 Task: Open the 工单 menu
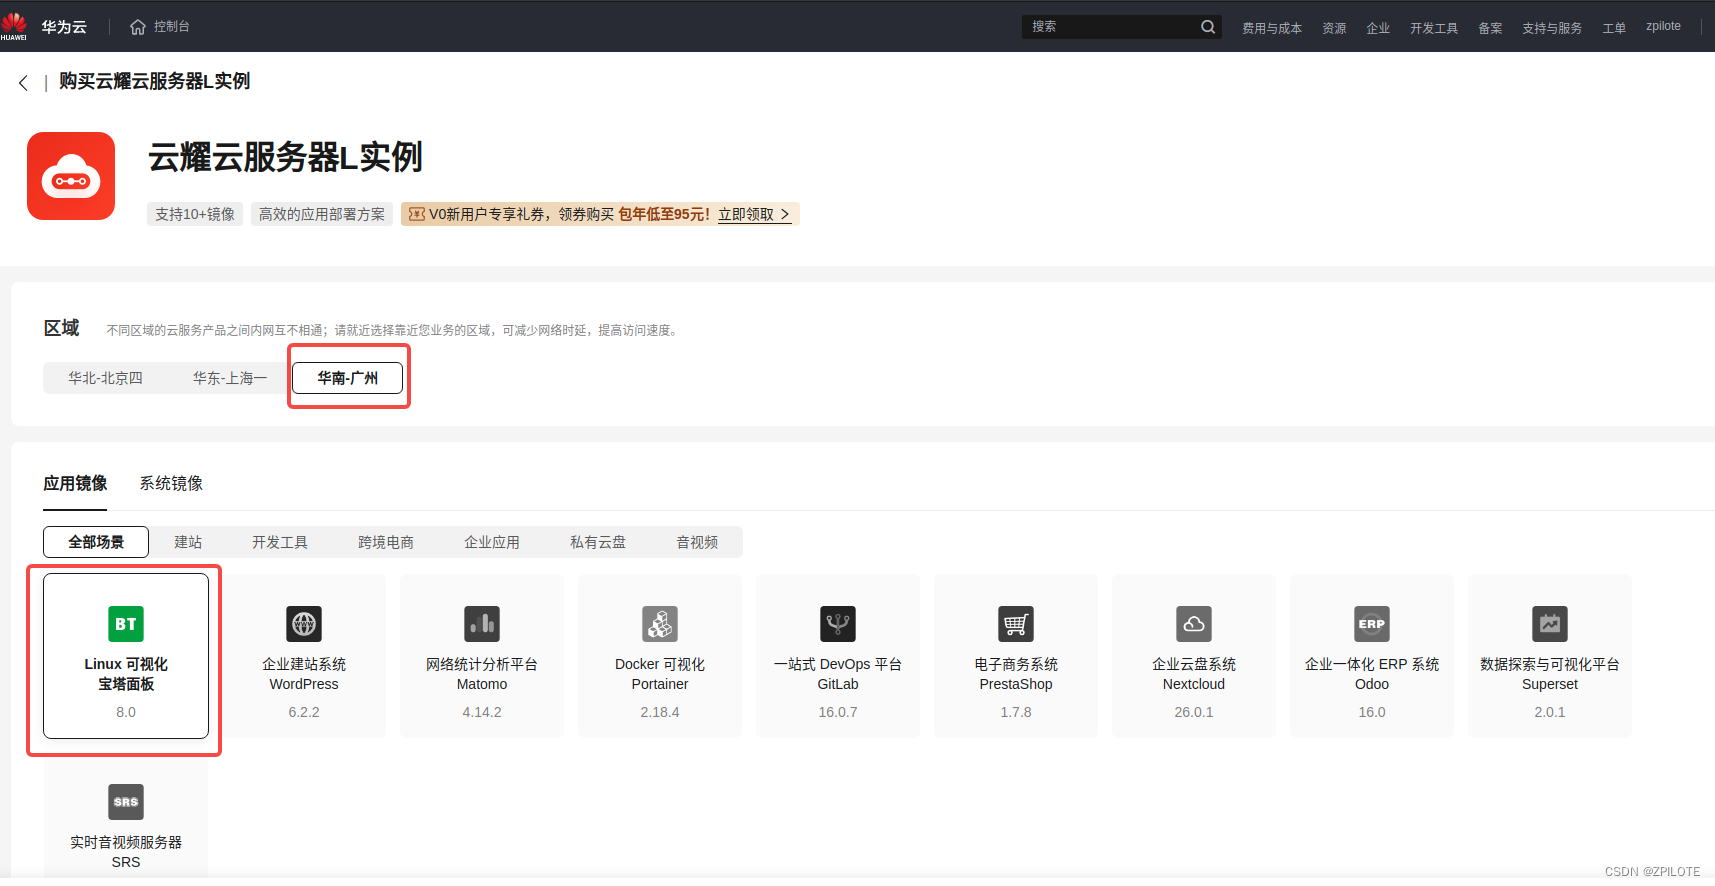(1614, 28)
